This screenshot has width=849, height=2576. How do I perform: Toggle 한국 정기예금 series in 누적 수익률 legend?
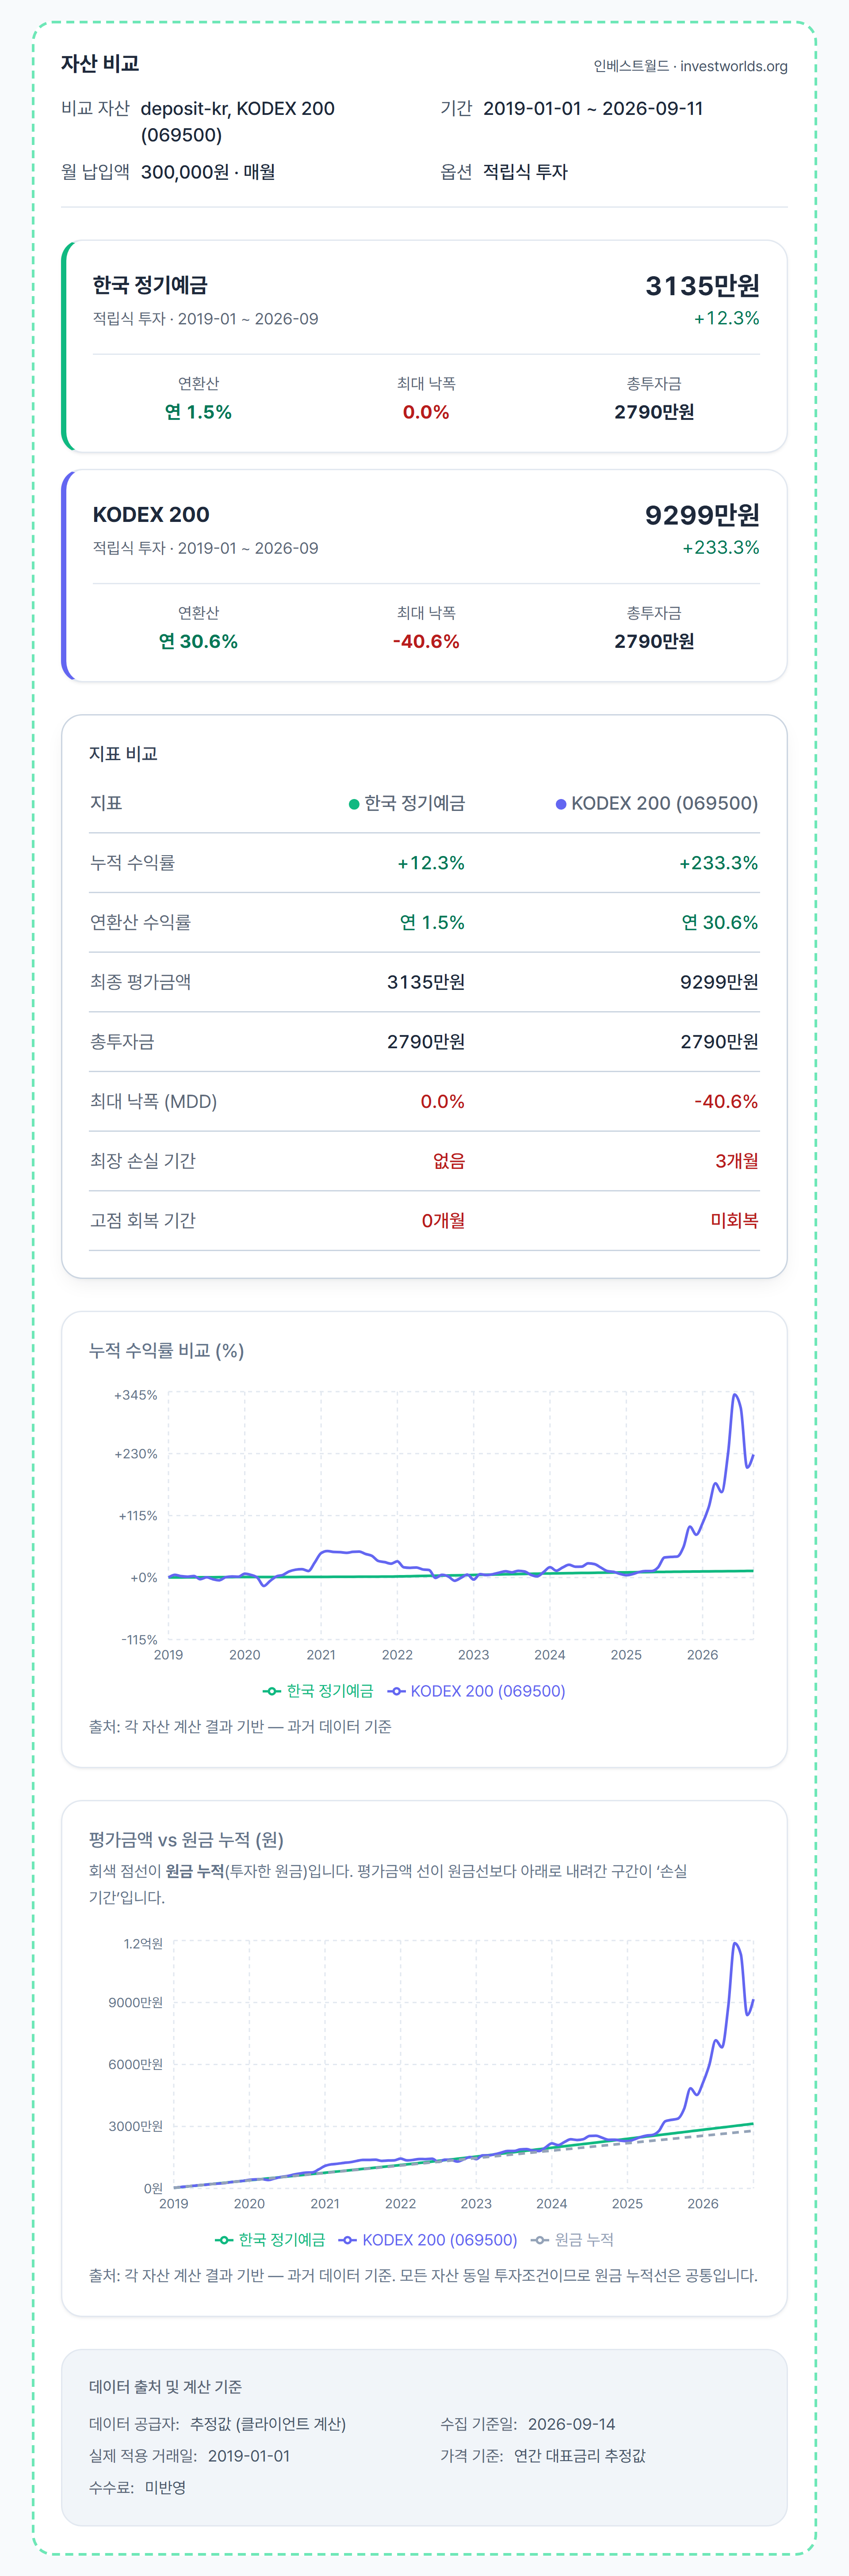(318, 1691)
